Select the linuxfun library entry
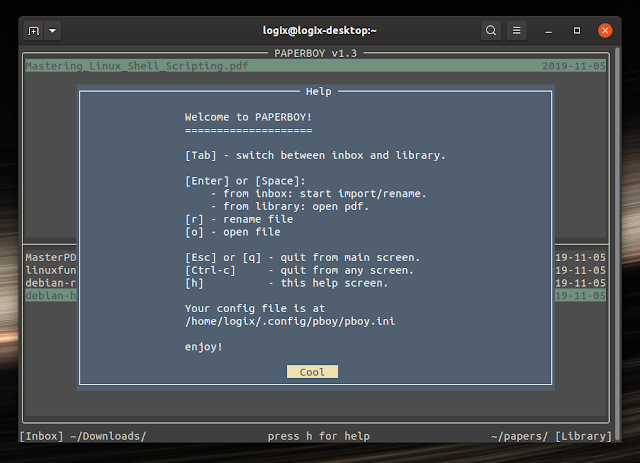This screenshot has width=640, height=463. pos(51,270)
